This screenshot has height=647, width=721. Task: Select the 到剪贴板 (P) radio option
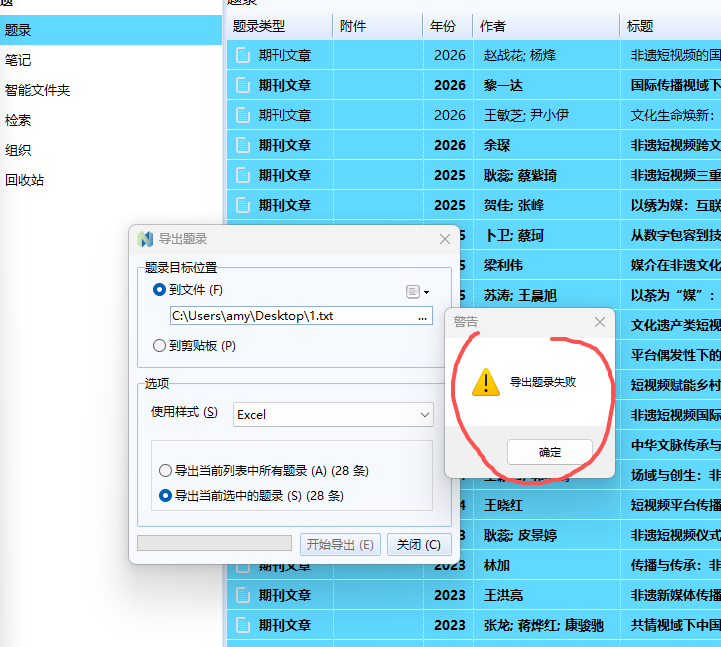(194, 345)
